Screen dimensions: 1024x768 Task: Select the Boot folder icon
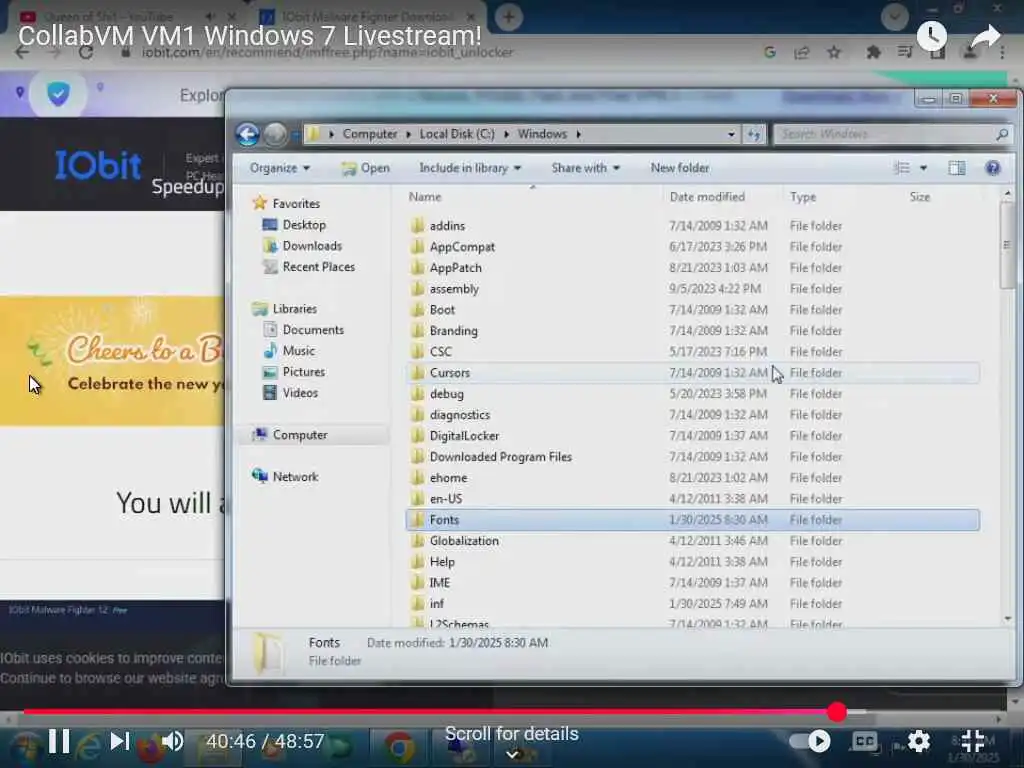(x=418, y=310)
